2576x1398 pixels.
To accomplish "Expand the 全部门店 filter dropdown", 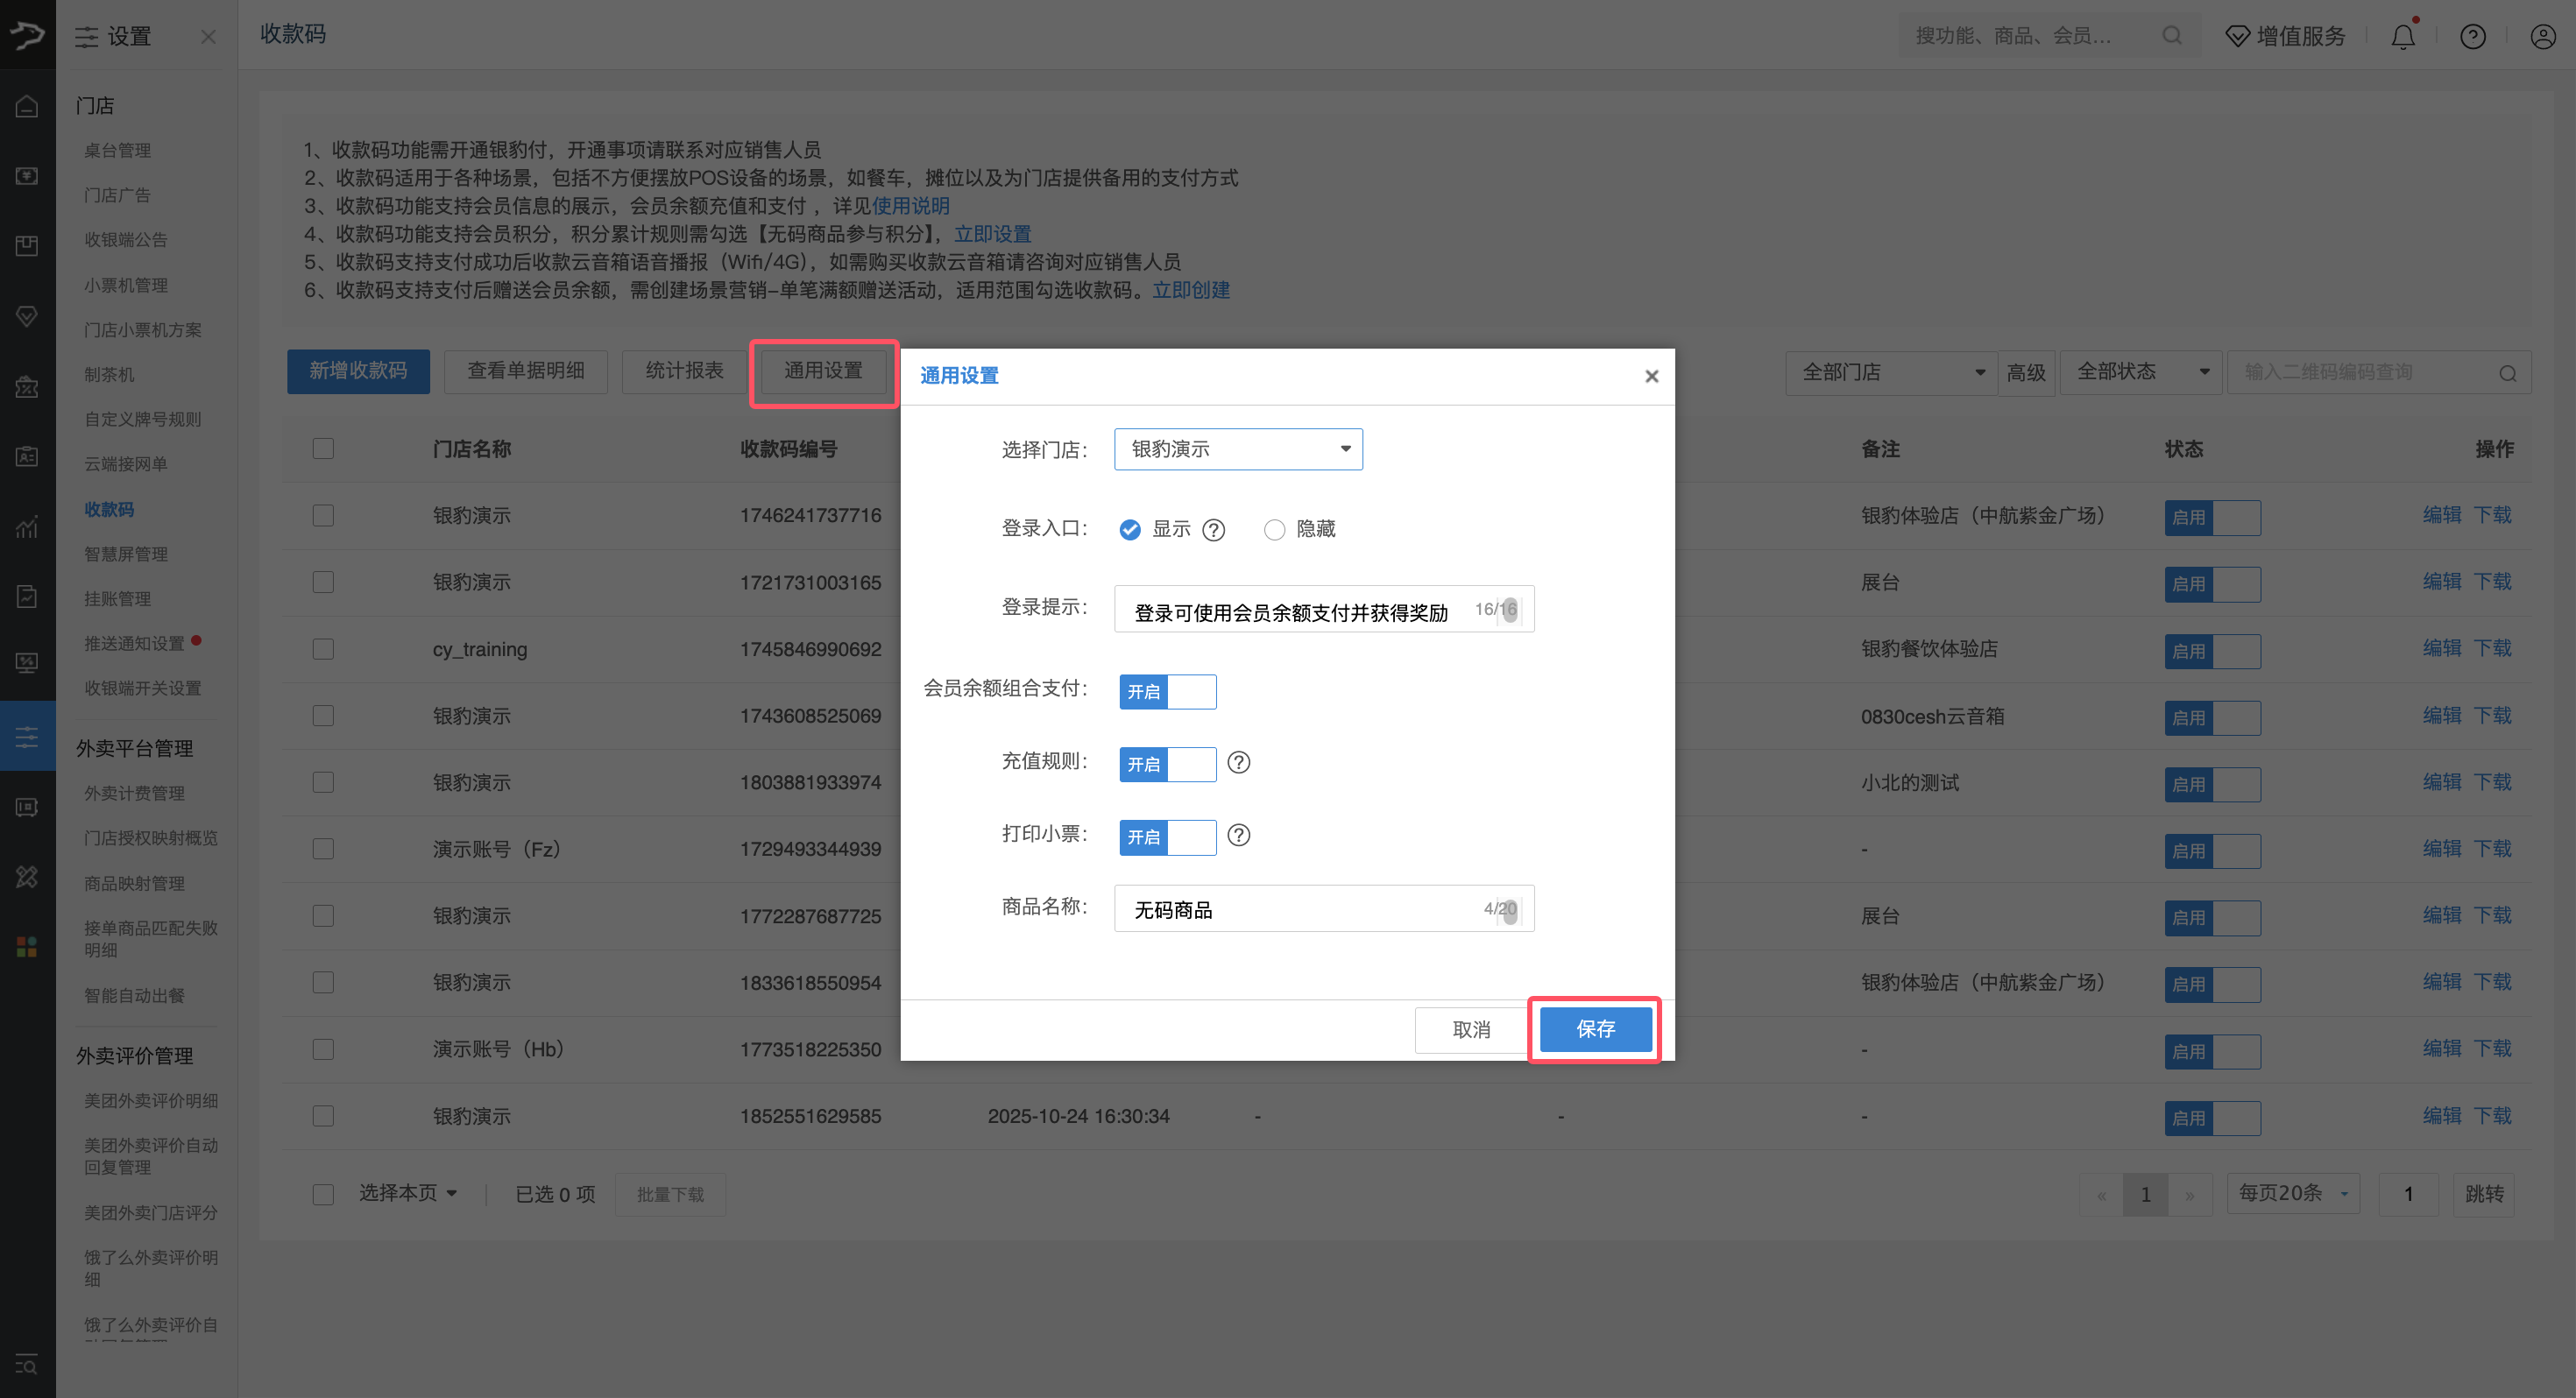I will pyautogui.click(x=1890, y=372).
